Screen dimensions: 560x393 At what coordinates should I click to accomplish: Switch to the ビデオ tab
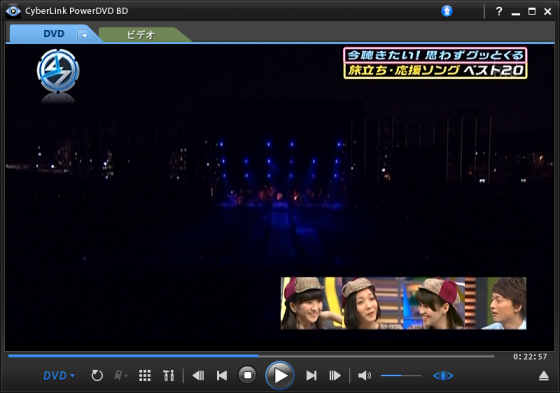141,35
